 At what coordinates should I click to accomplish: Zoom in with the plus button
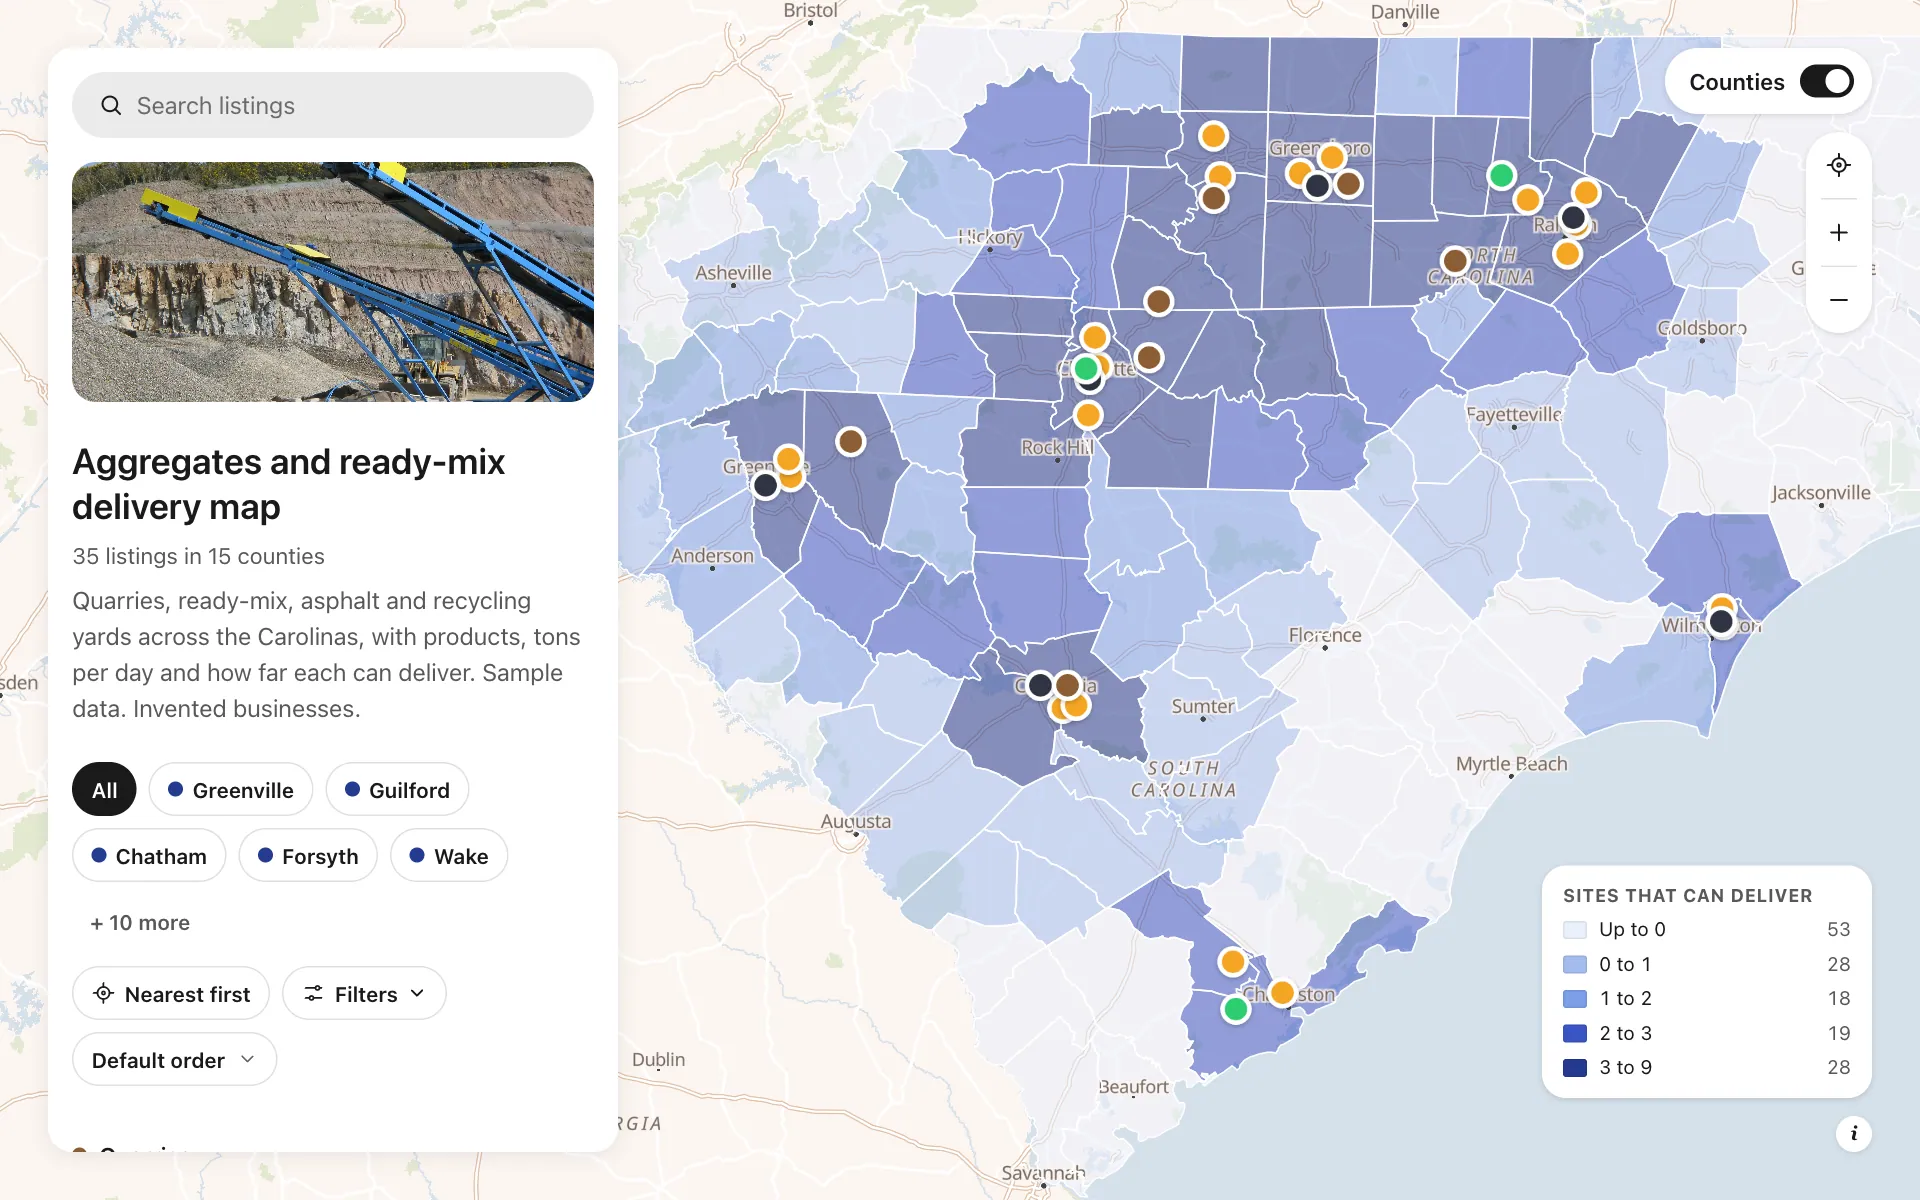[1838, 232]
